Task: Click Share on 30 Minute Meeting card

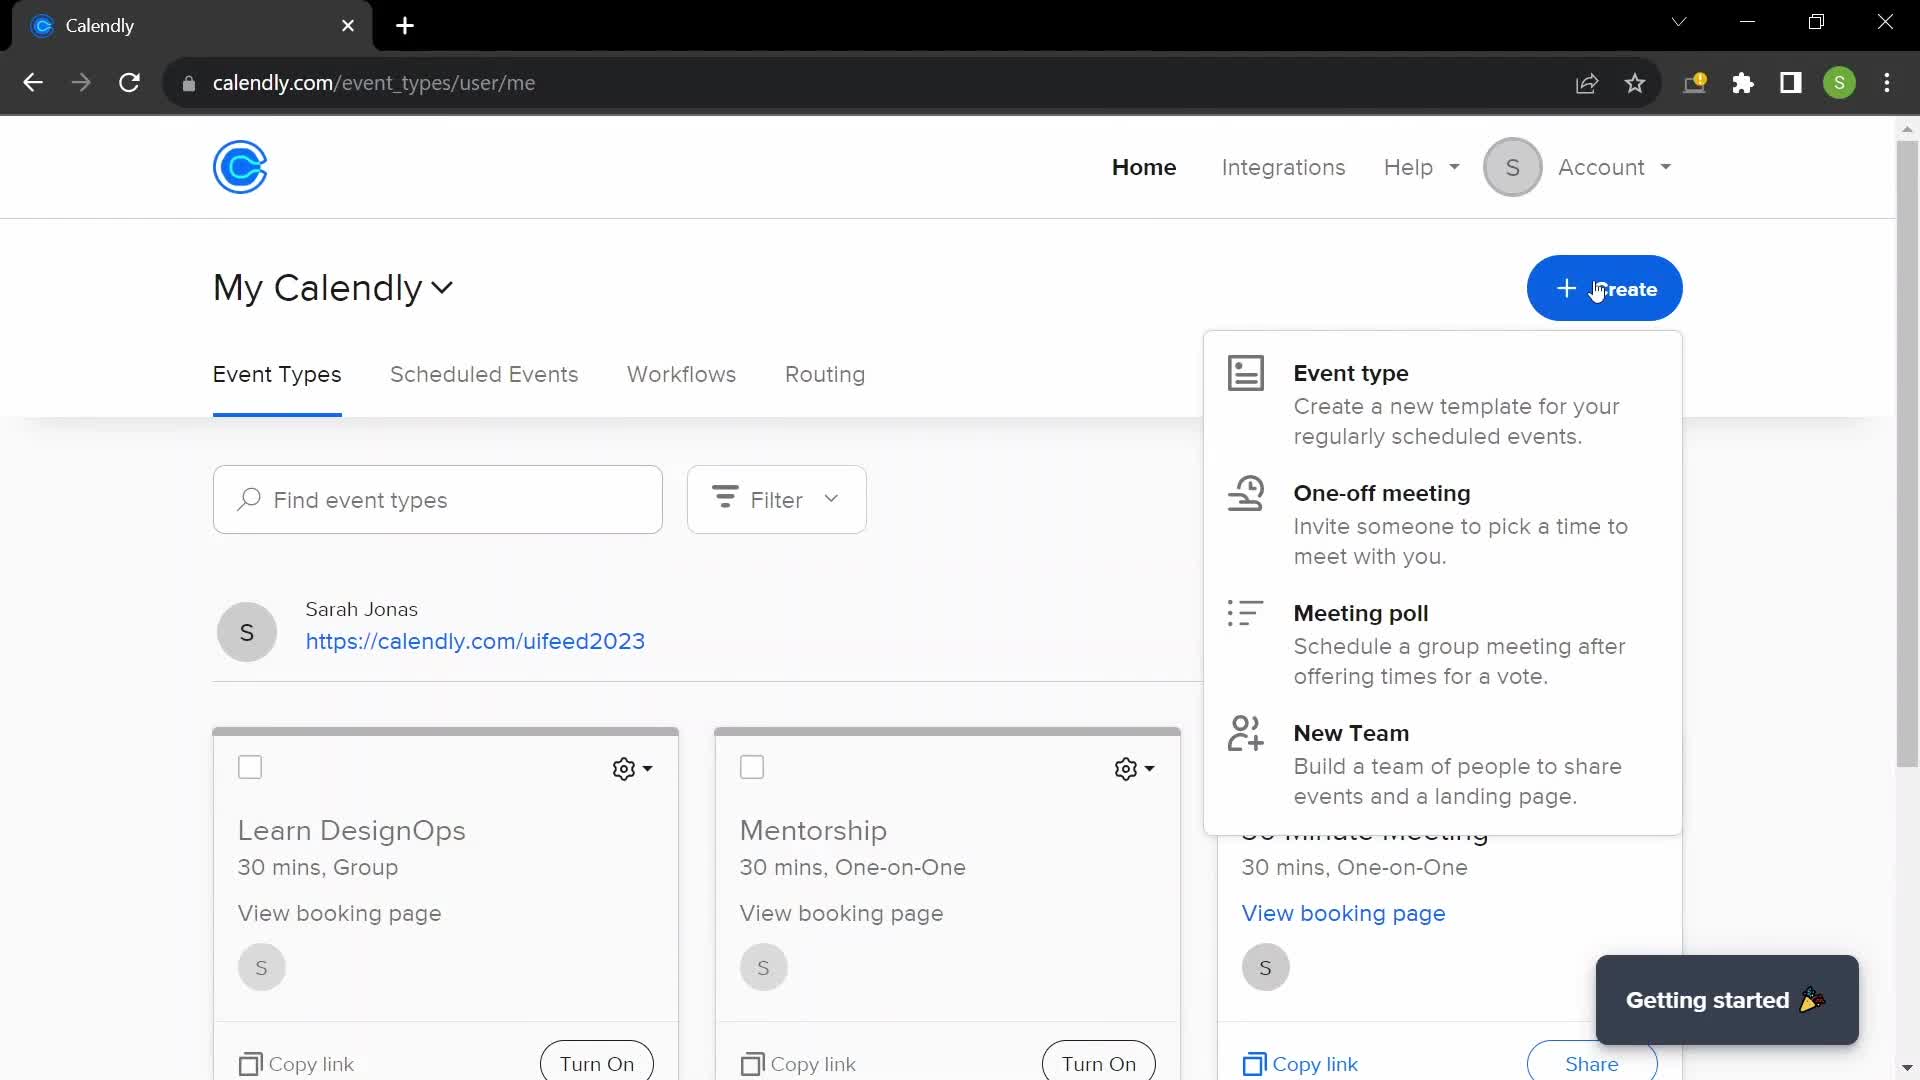Action: pyautogui.click(x=1591, y=1063)
